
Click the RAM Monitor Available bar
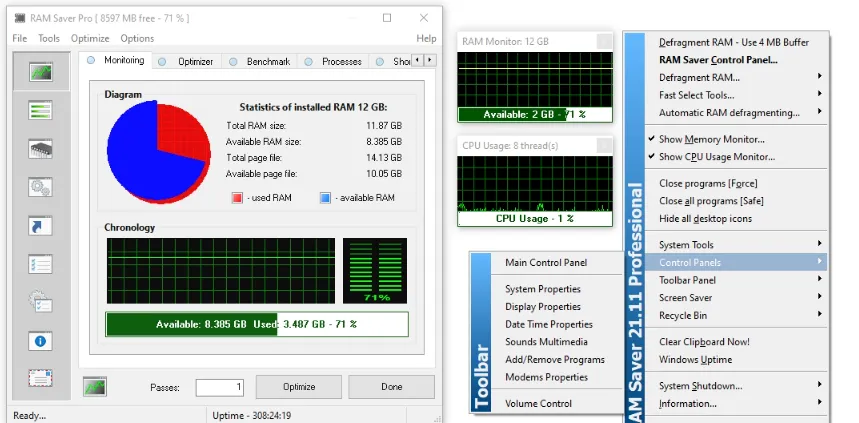click(535, 115)
